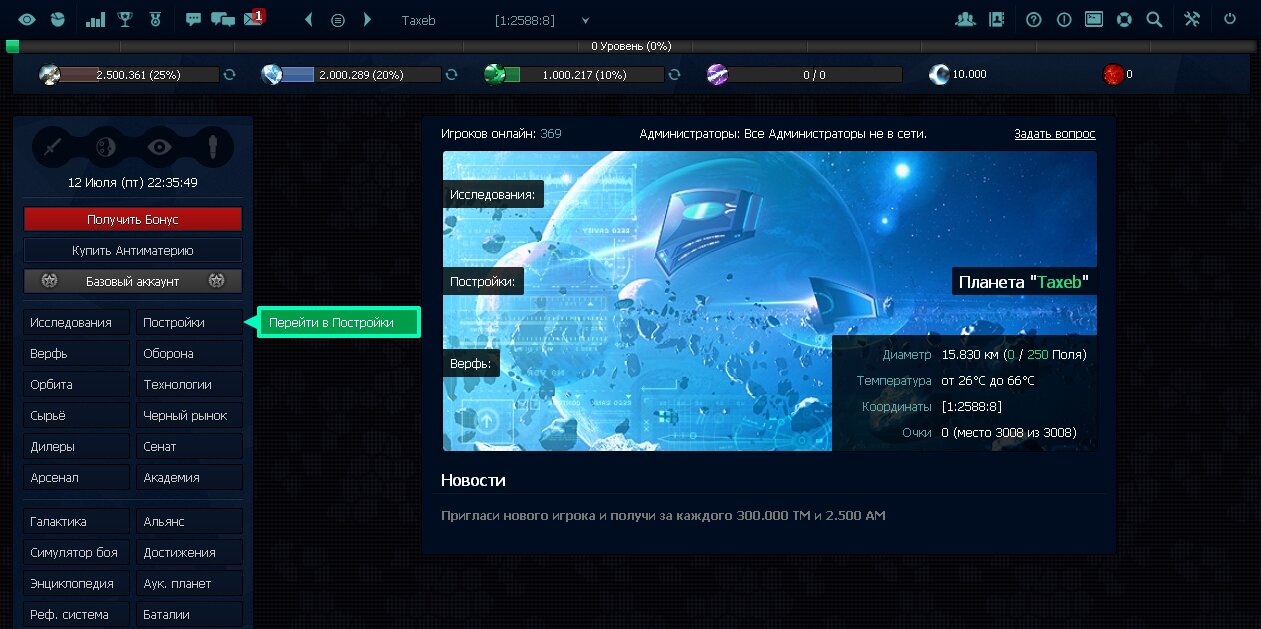Open the lifebuoy support icon

coord(1124,19)
